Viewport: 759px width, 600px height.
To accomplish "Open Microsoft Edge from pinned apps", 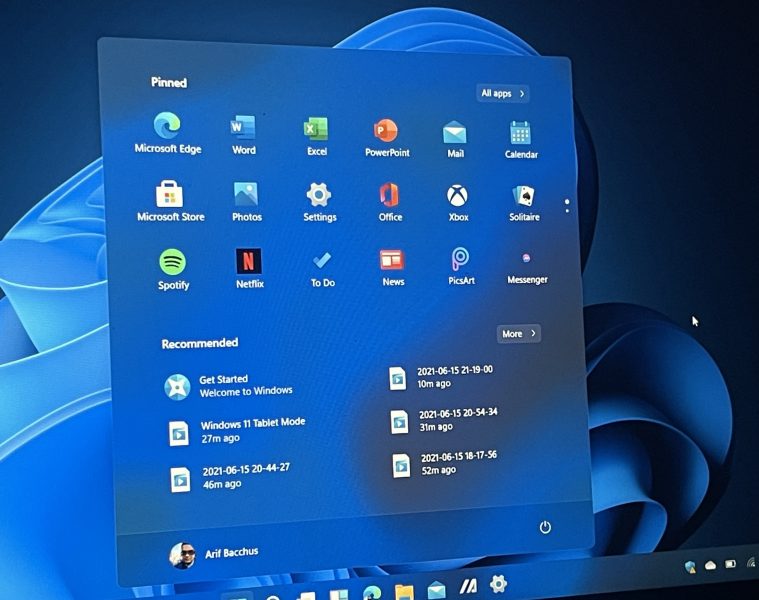I will (x=167, y=133).
